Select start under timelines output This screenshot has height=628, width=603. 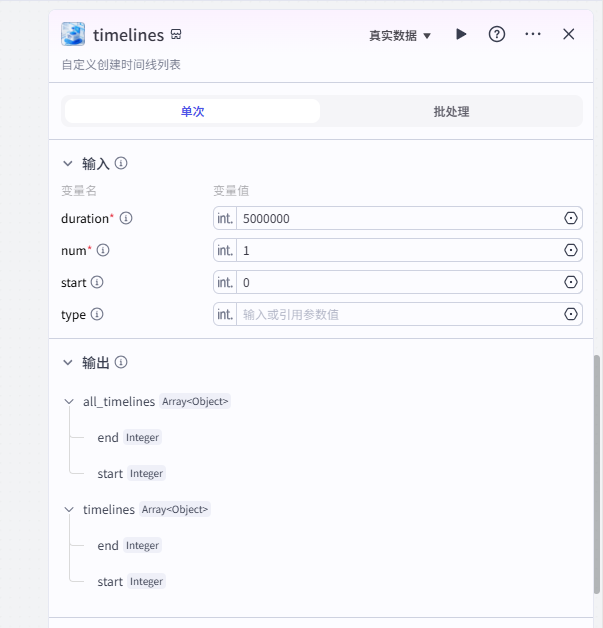110,582
